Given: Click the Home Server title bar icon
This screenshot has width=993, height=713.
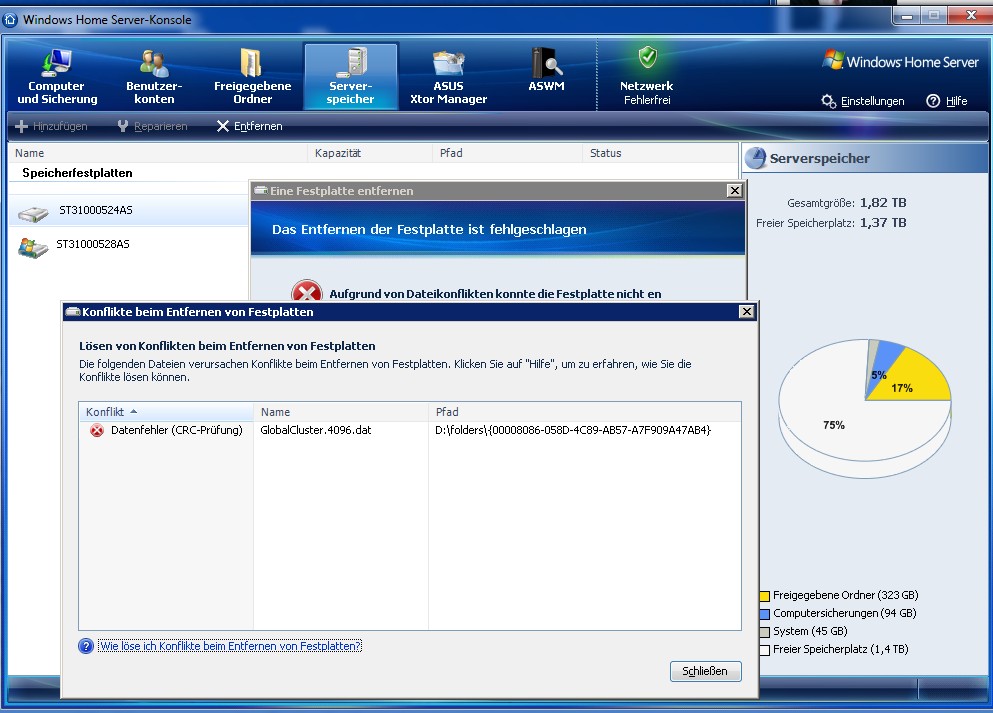Looking at the screenshot, I should click(x=10, y=20).
